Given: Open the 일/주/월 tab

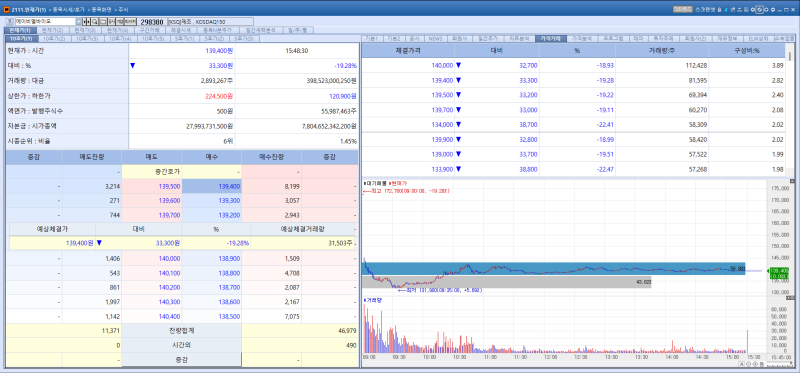Looking at the screenshot, I should 297,30.
